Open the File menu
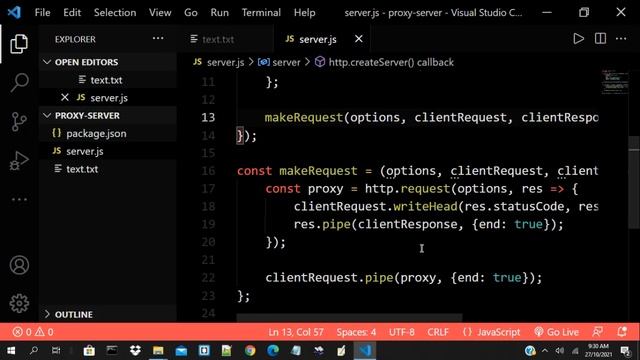The width and height of the screenshot is (640, 360). pos(42,13)
